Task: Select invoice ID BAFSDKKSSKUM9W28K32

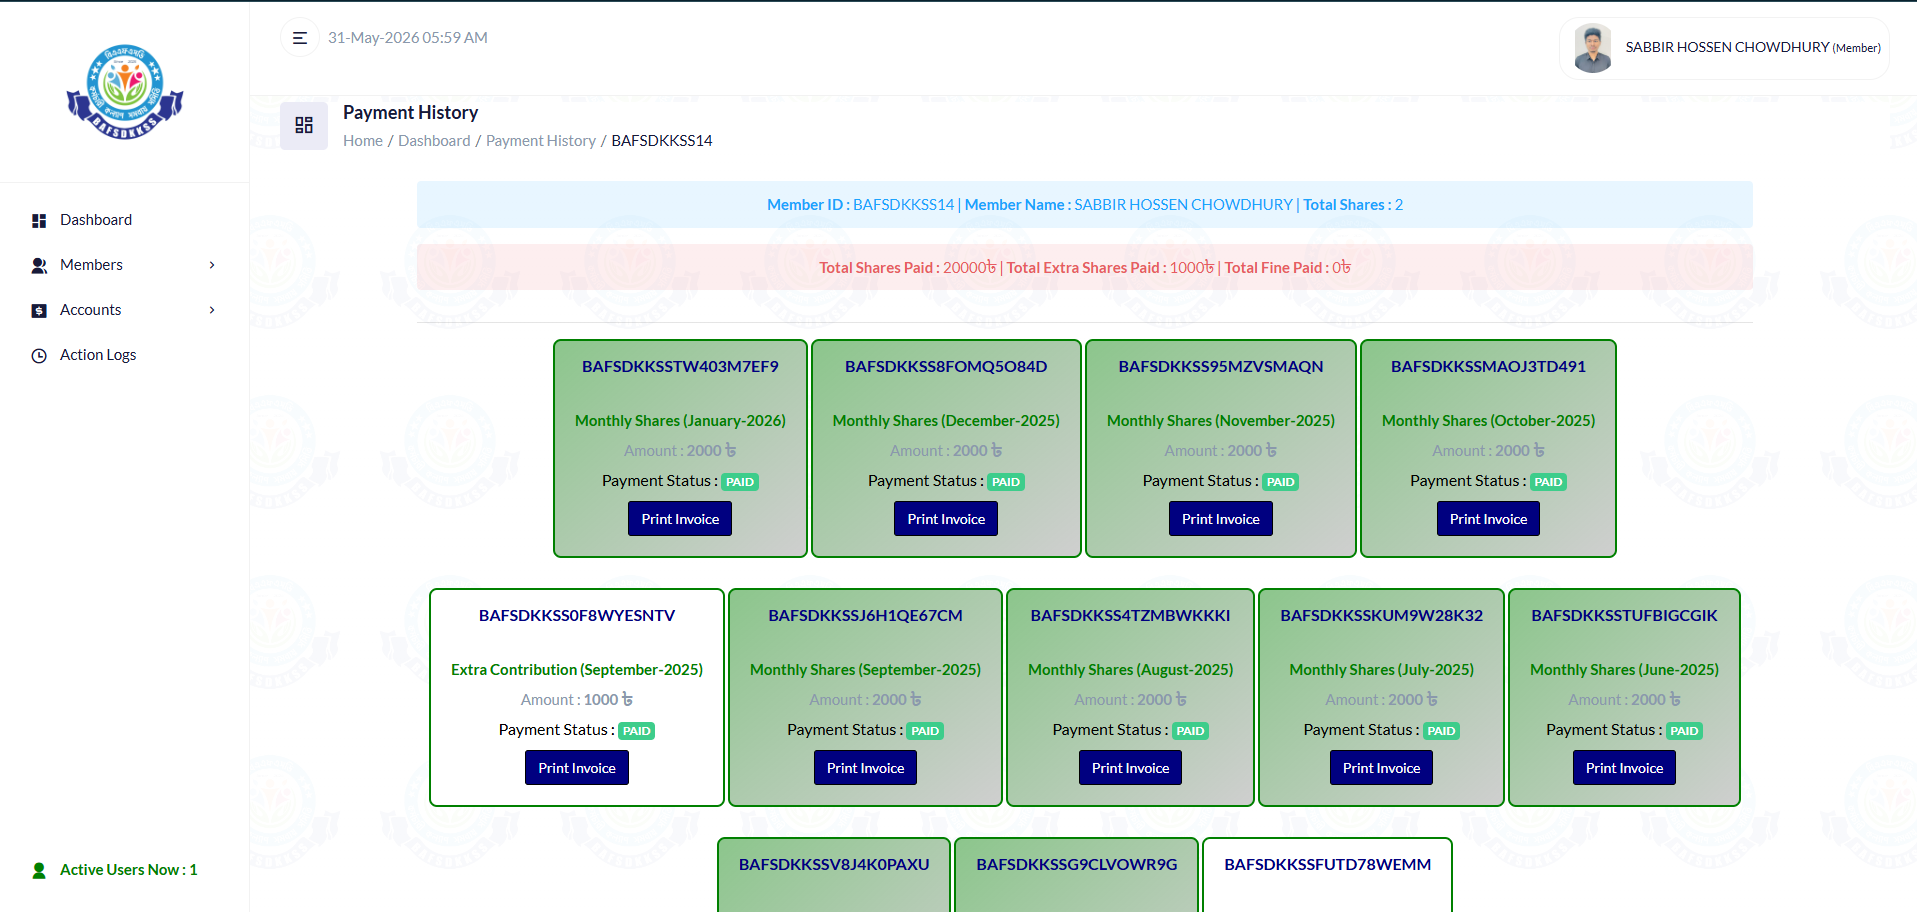Action: click(x=1381, y=615)
